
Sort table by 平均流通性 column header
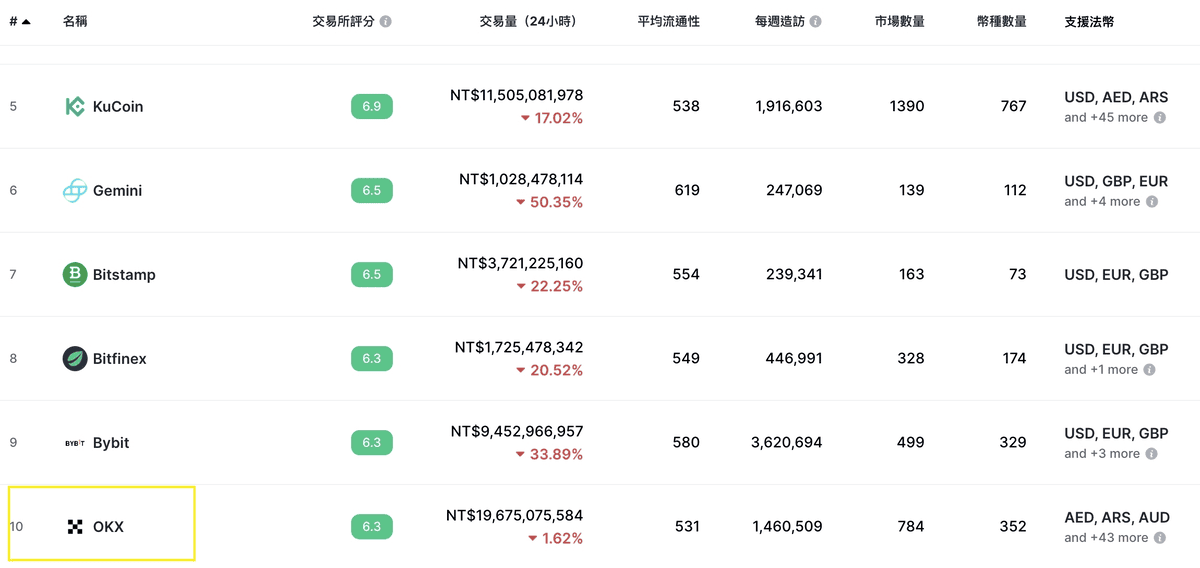[x=669, y=21]
